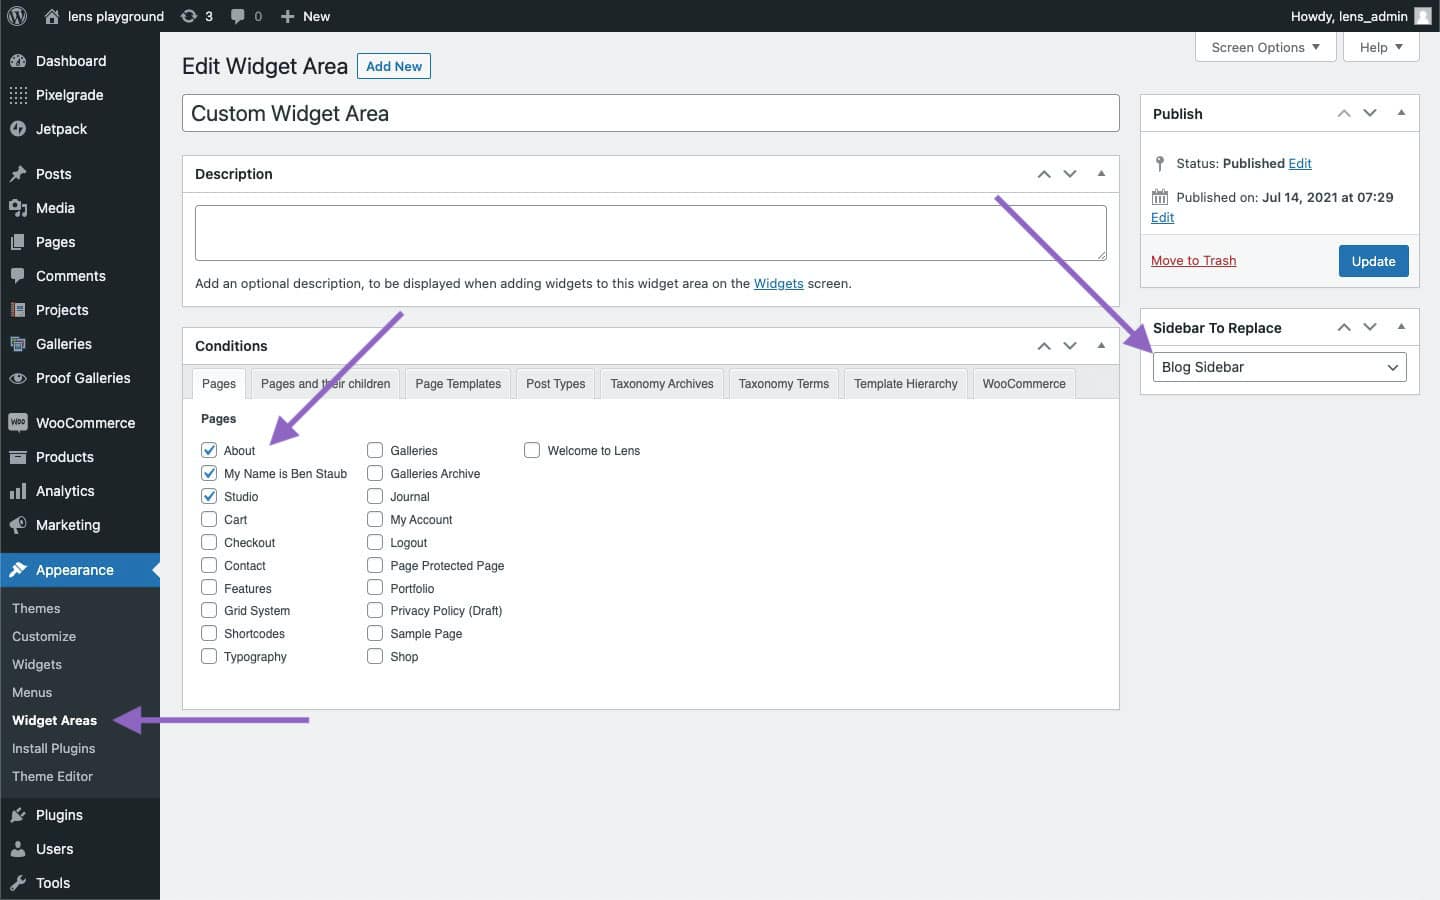The width and height of the screenshot is (1440, 900).
Task: Click the Description text area
Action: 651,233
